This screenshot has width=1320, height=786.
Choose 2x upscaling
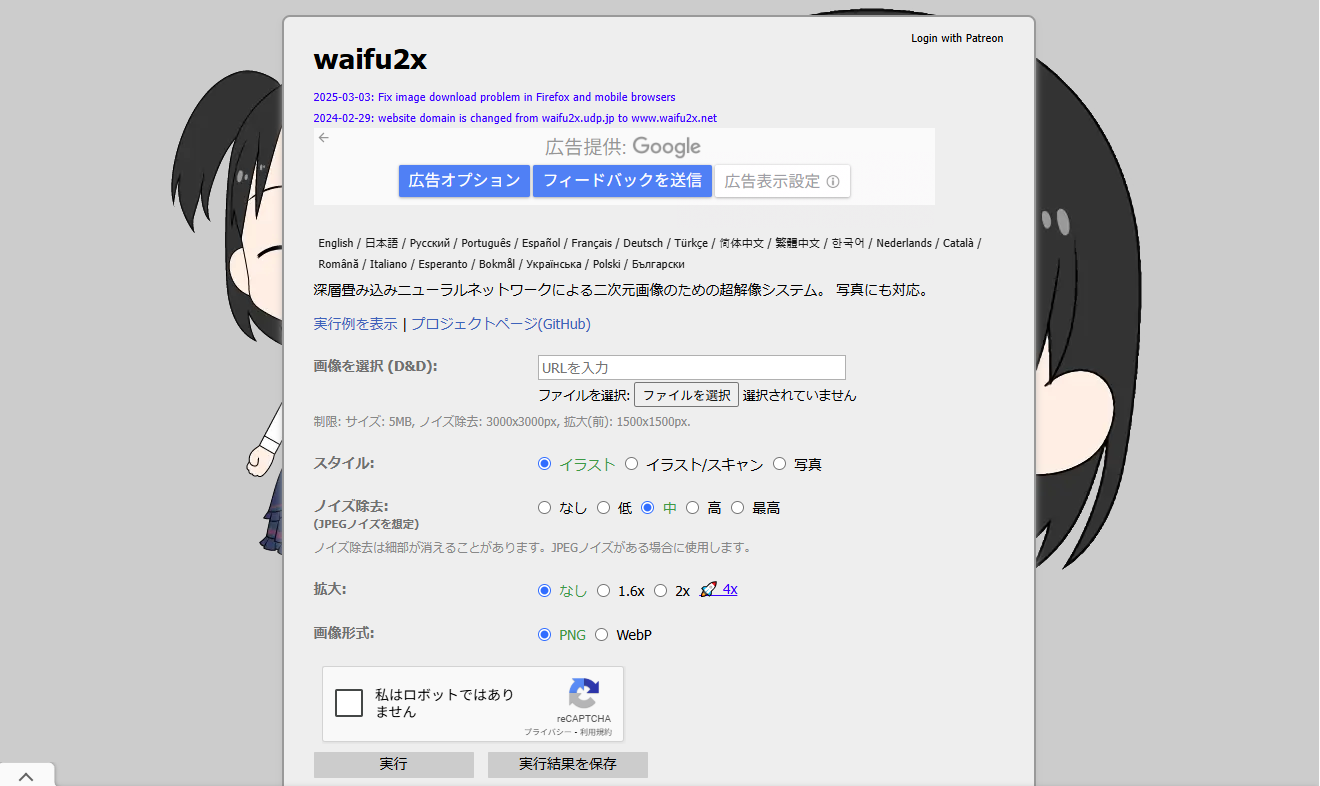(660, 591)
